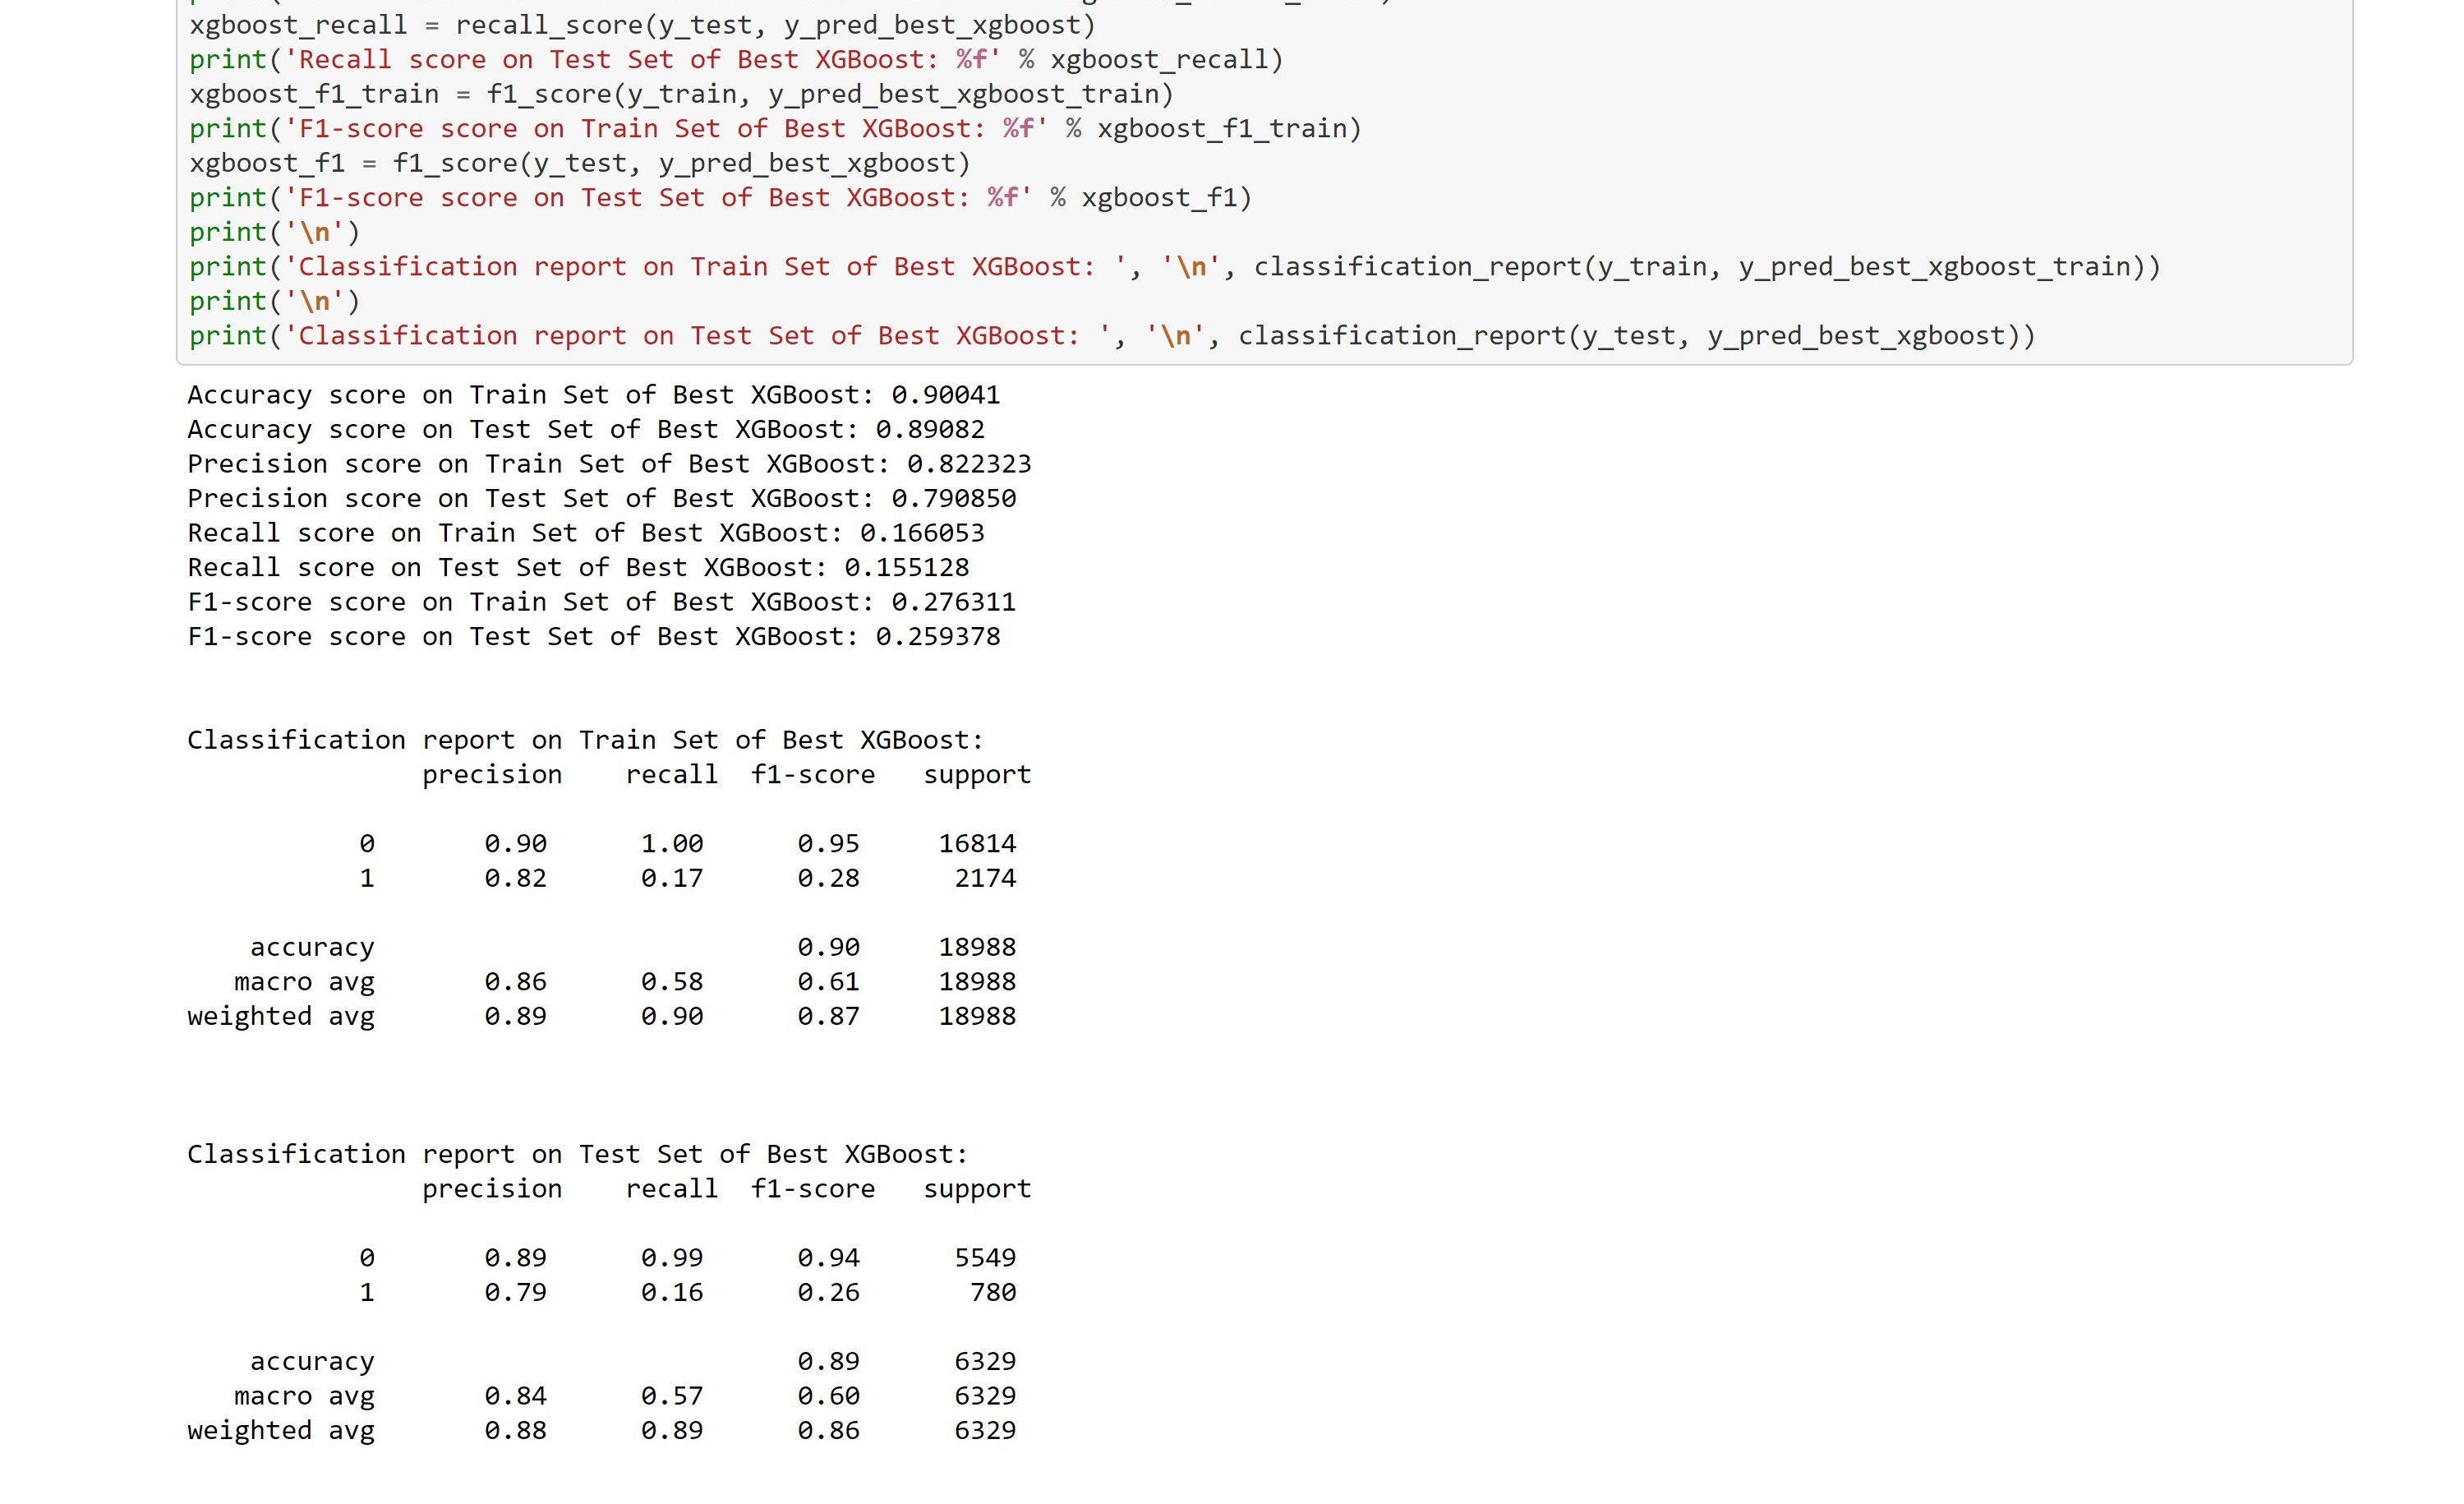Viewport: 2464px width, 1504px height.
Task: Select the class 1 precision 0.79 in test report
Action: 516,1292
